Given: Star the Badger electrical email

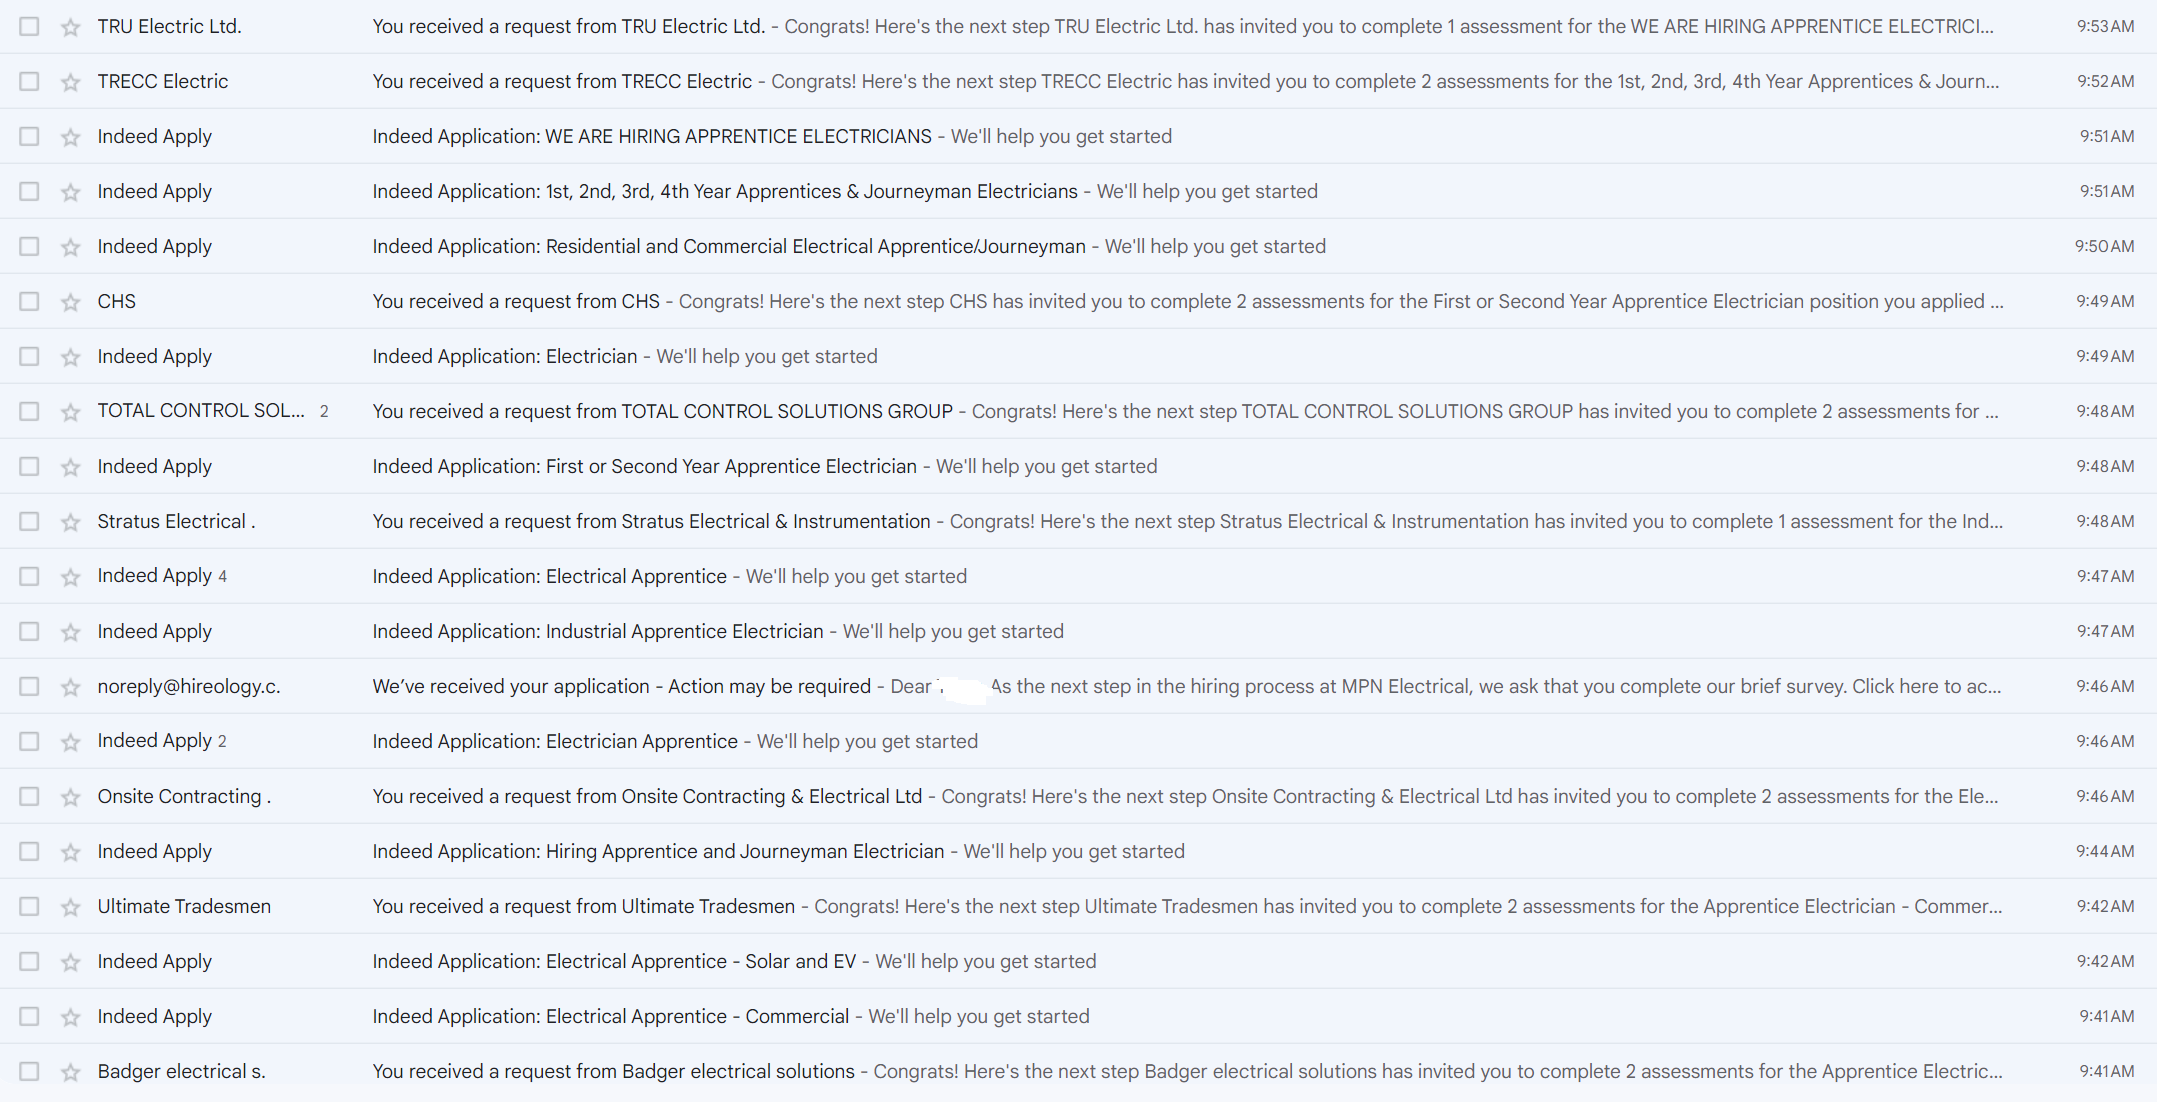Looking at the screenshot, I should point(70,1072).
